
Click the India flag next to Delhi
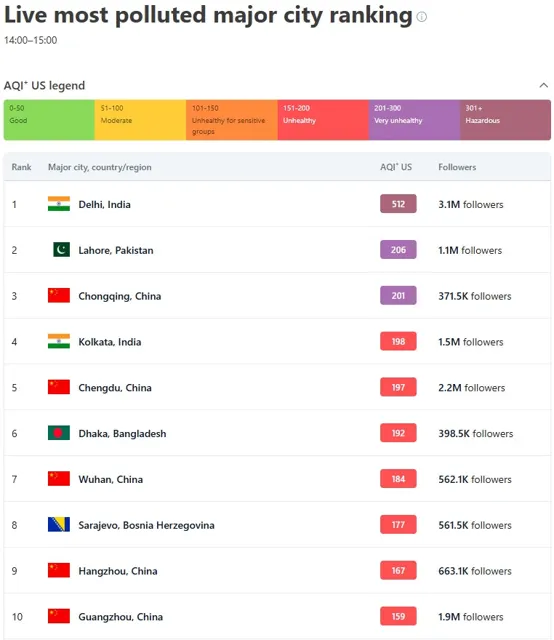[59, 204]
